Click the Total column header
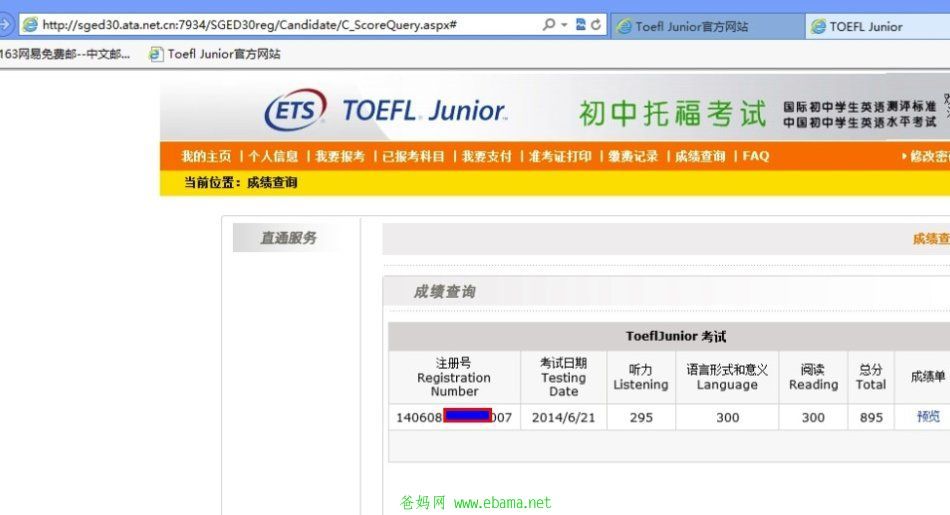950x515 pixels. 871,377
